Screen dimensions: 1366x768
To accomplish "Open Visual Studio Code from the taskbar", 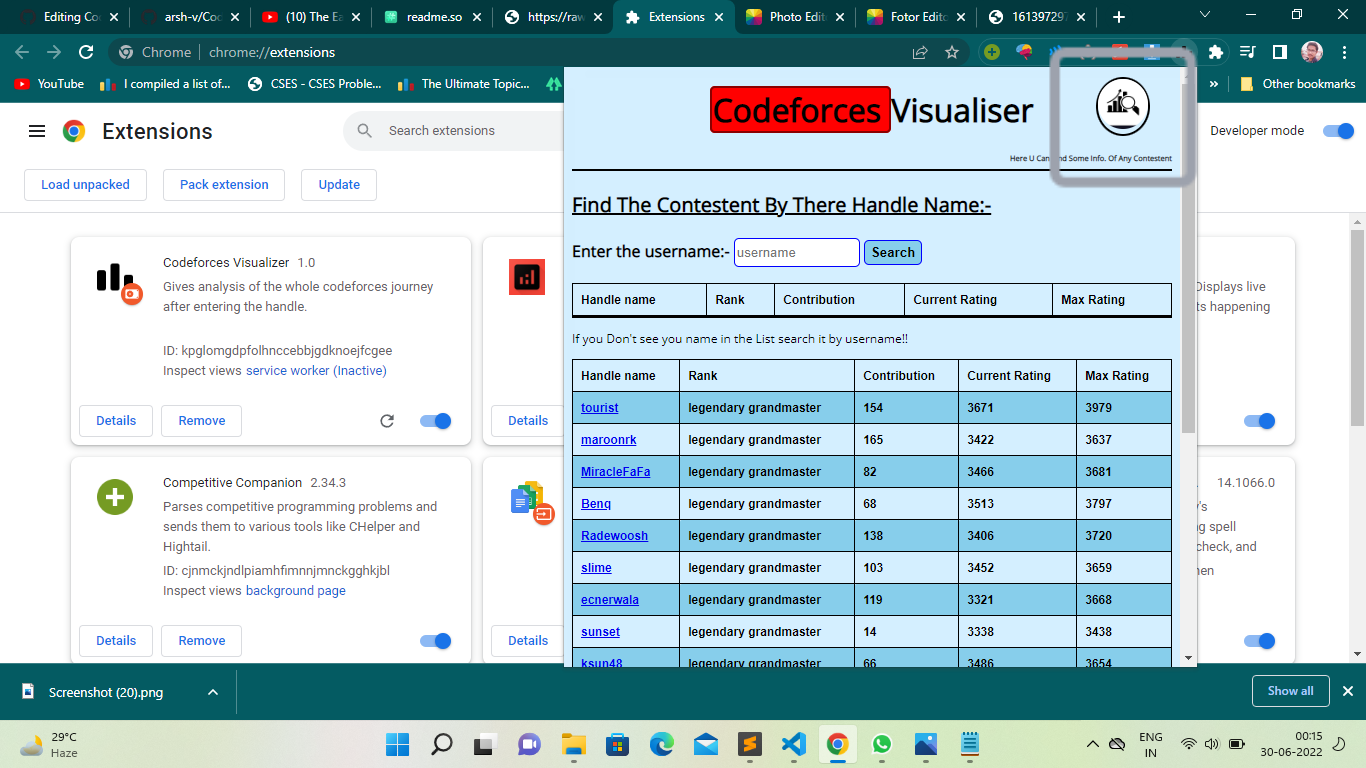I will click(794, 744).
